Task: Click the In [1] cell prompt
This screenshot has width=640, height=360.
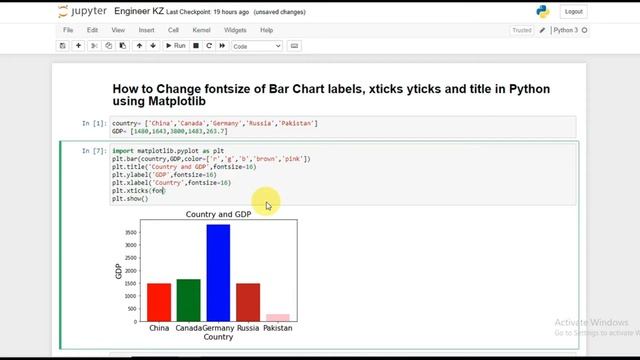Action: tap(94, 123)
